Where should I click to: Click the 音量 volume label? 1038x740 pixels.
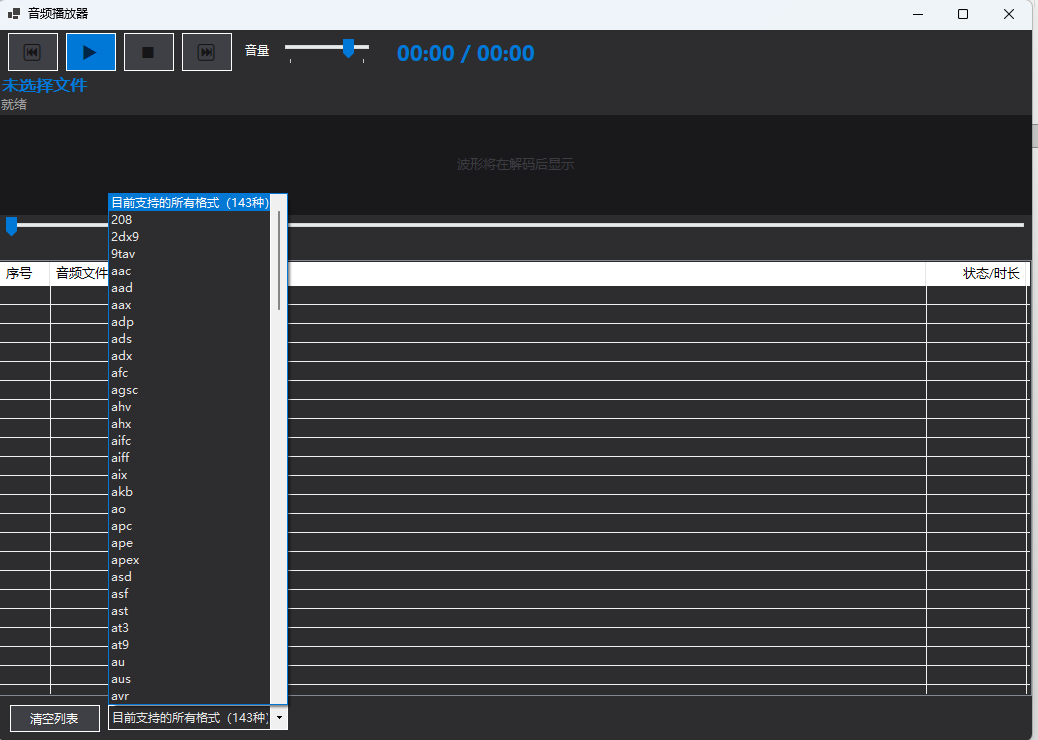pos(257,50)
